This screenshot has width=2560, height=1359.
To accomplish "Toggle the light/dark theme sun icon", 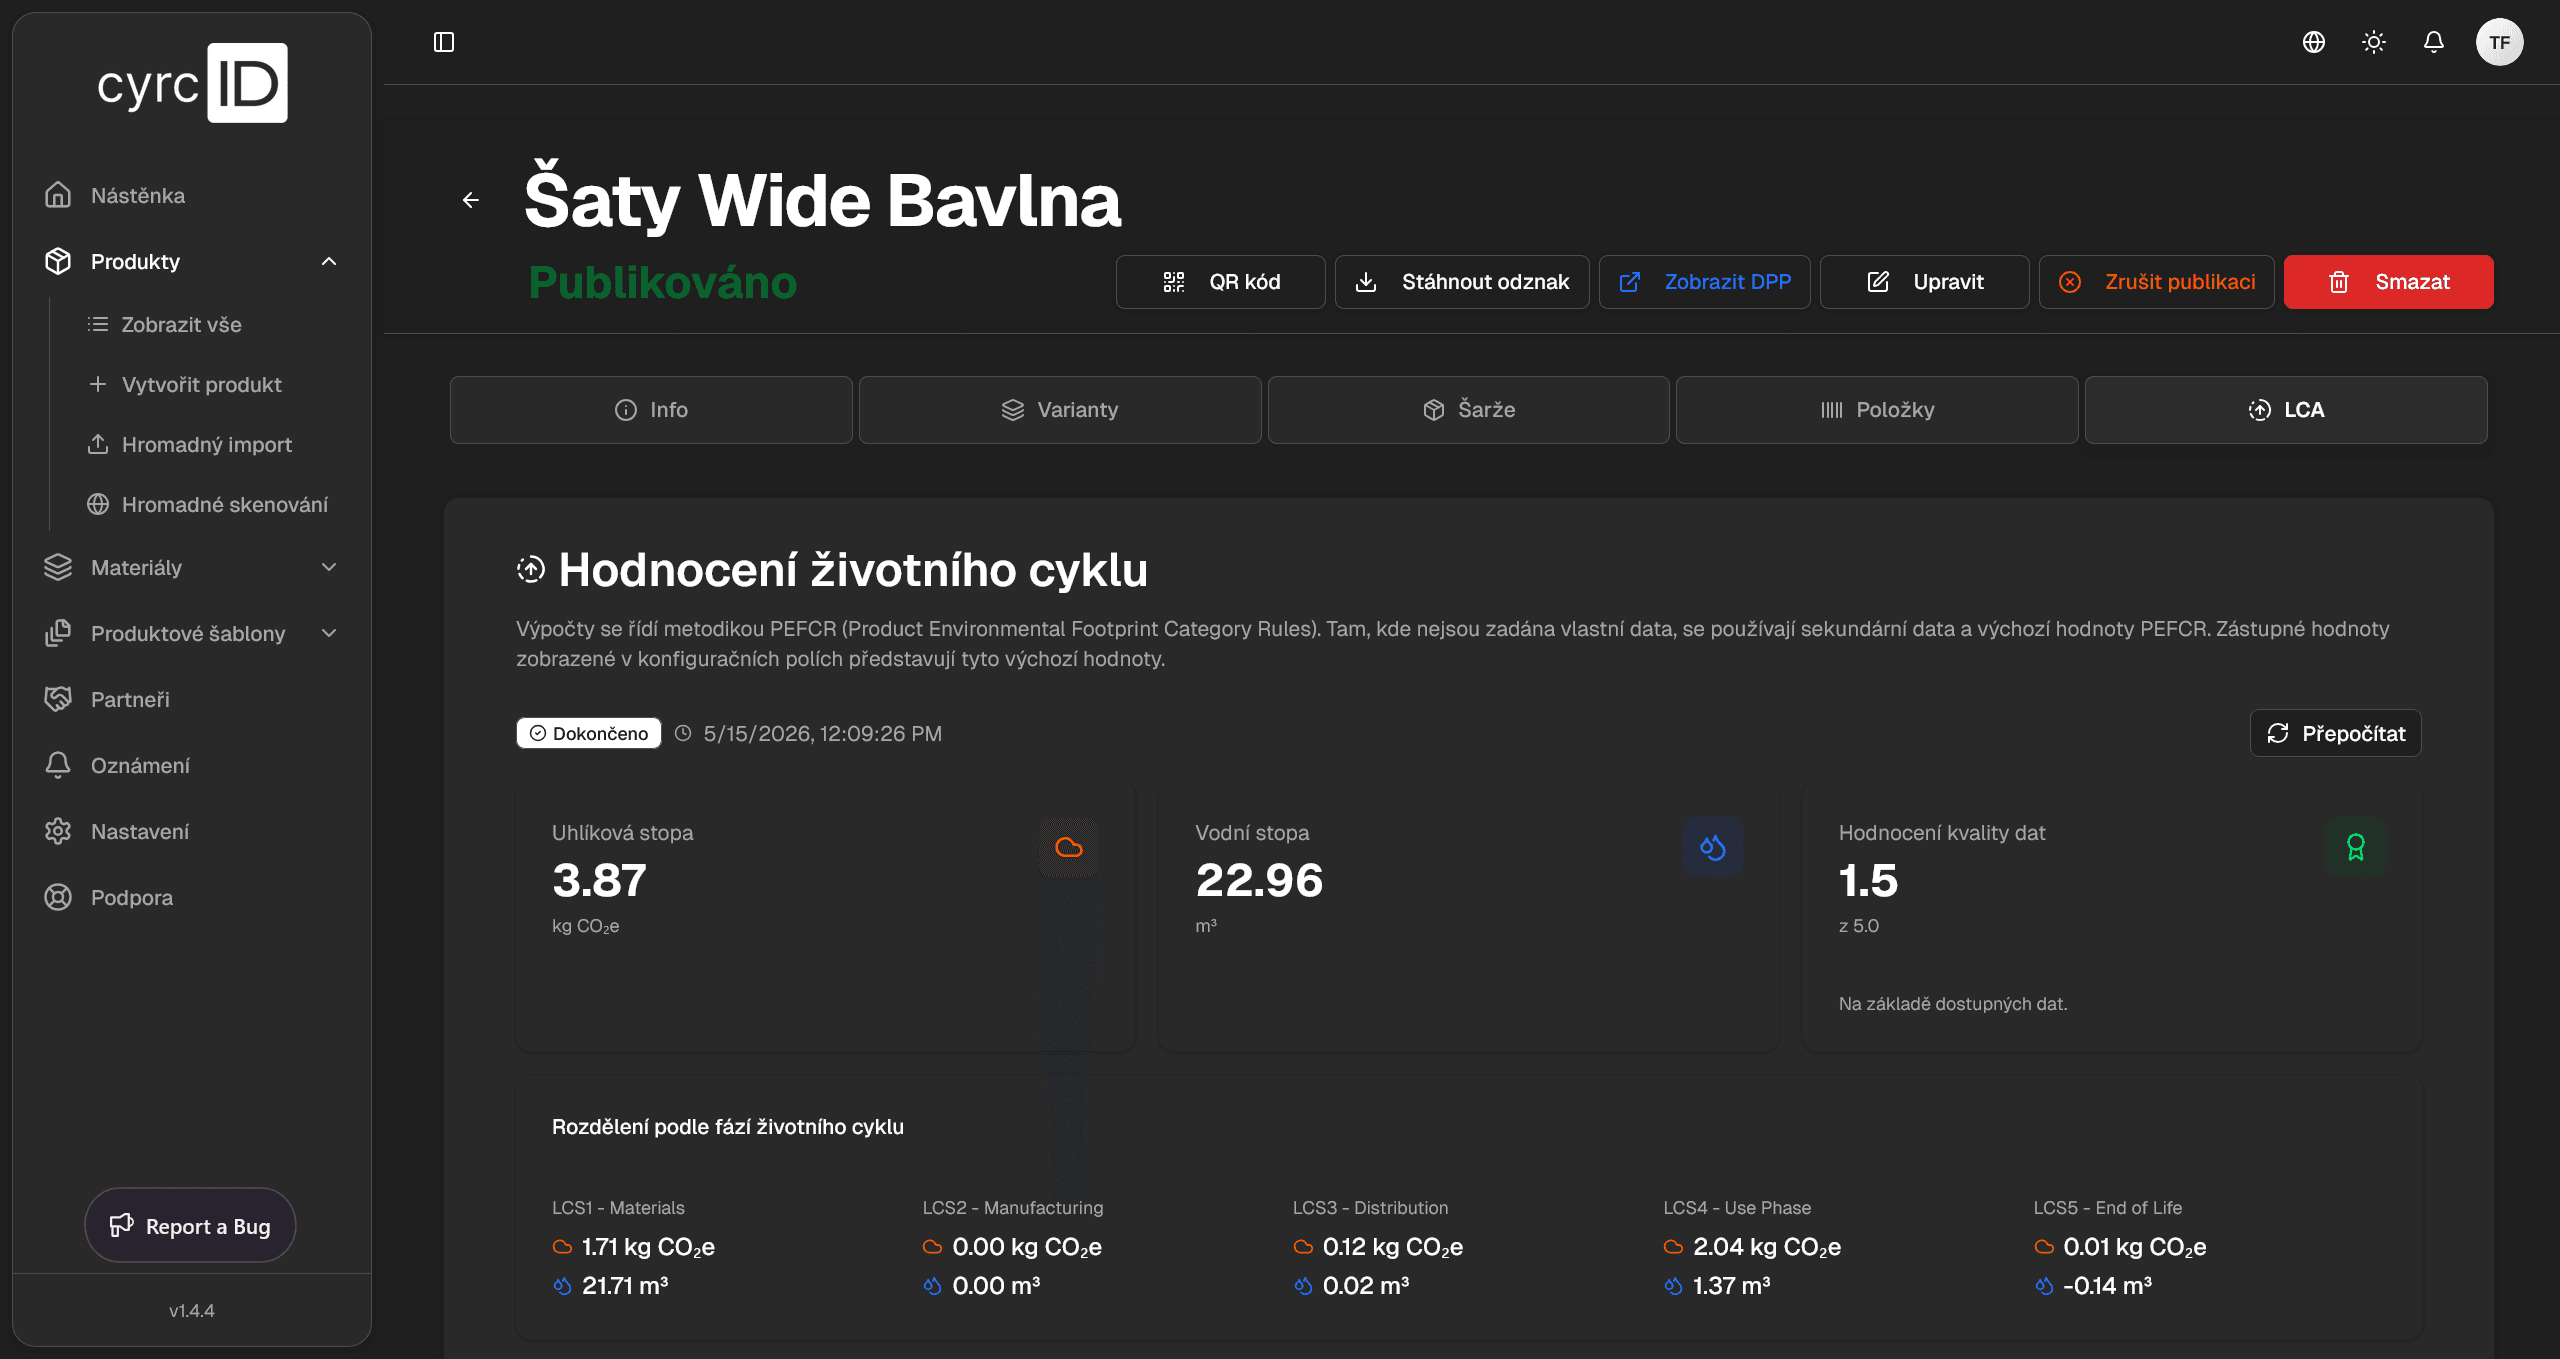I will 2374,42.
